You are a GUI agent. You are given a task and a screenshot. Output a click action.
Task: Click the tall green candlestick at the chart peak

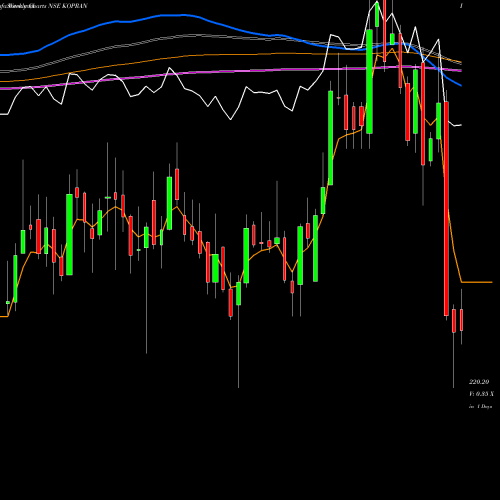tap(369, 82)
